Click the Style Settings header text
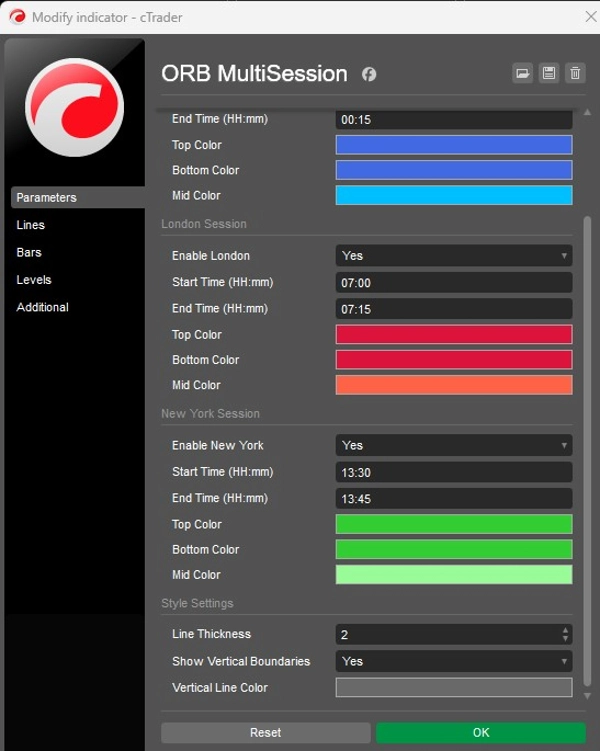This screenshot has height=751, width=600. click(197, 603)
